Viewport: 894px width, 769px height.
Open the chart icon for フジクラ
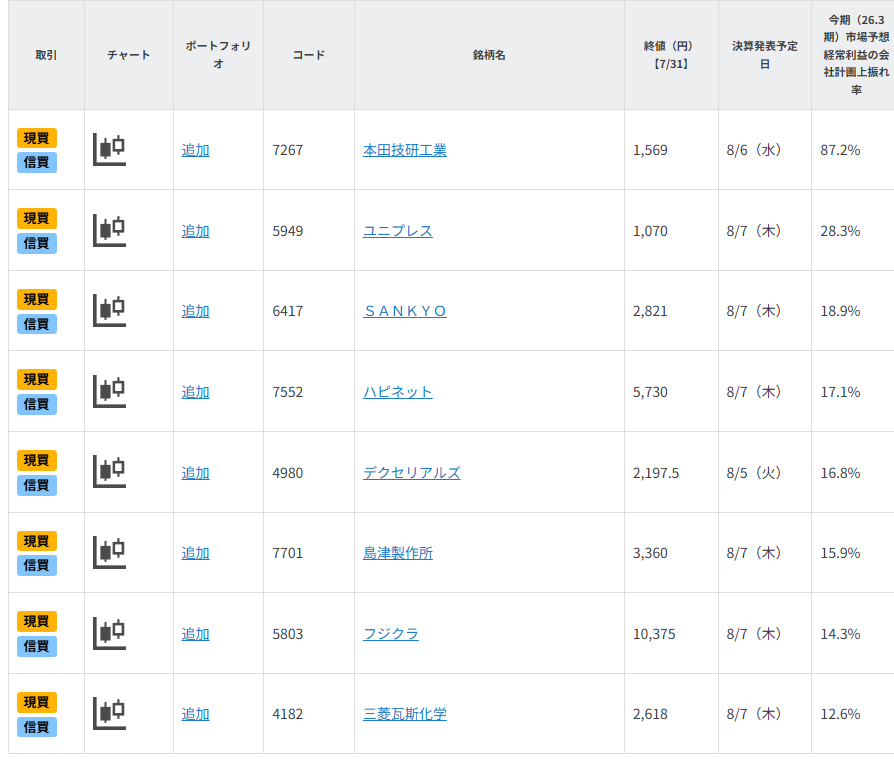[x=109, y=633]
